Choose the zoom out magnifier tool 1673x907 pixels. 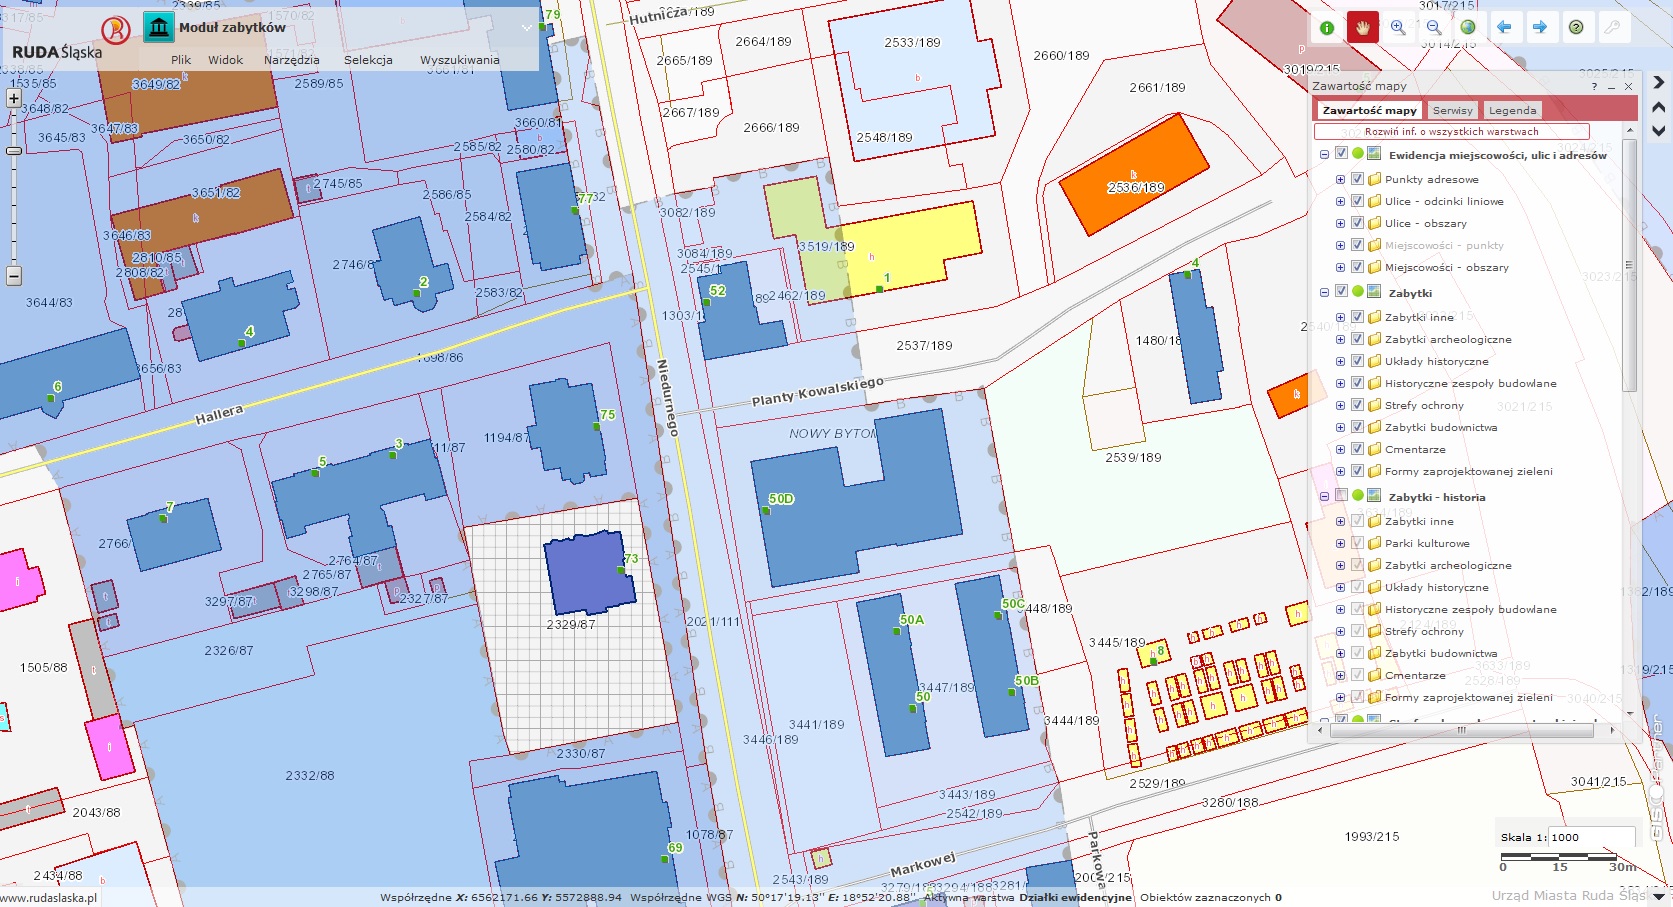tap(1434, 28)
